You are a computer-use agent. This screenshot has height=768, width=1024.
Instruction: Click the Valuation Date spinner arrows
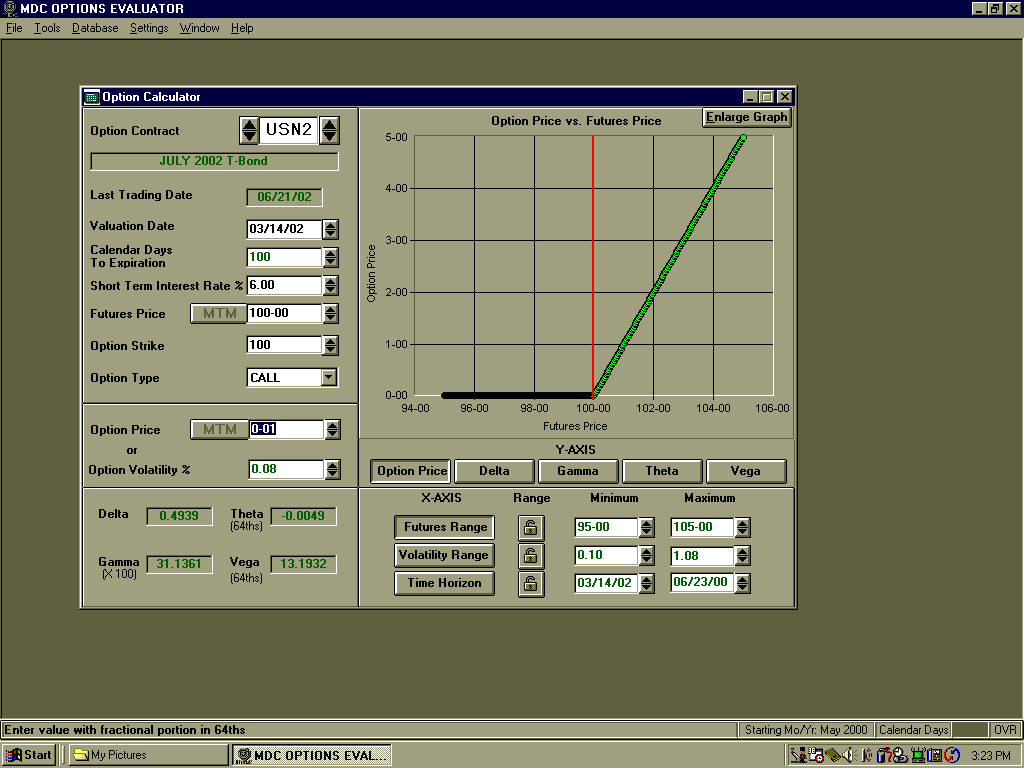(331, 229)
